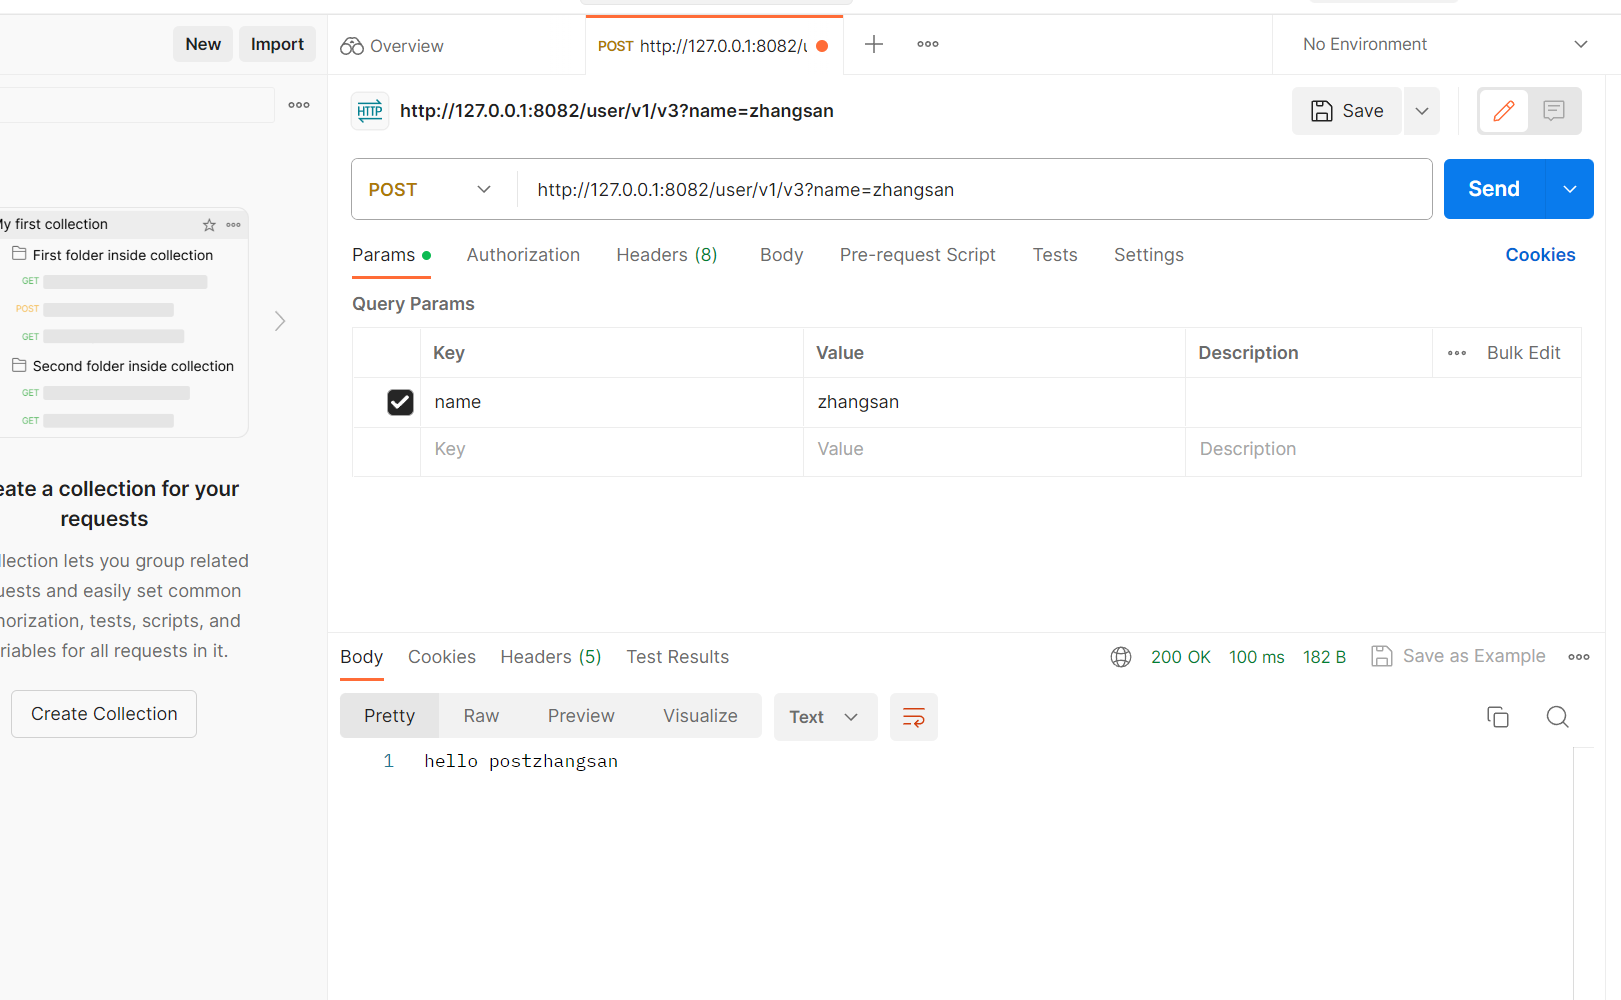This screenshot has width=1621, height=1000.
Task: Open Test Results tab
Action: (x=678, y=657)
